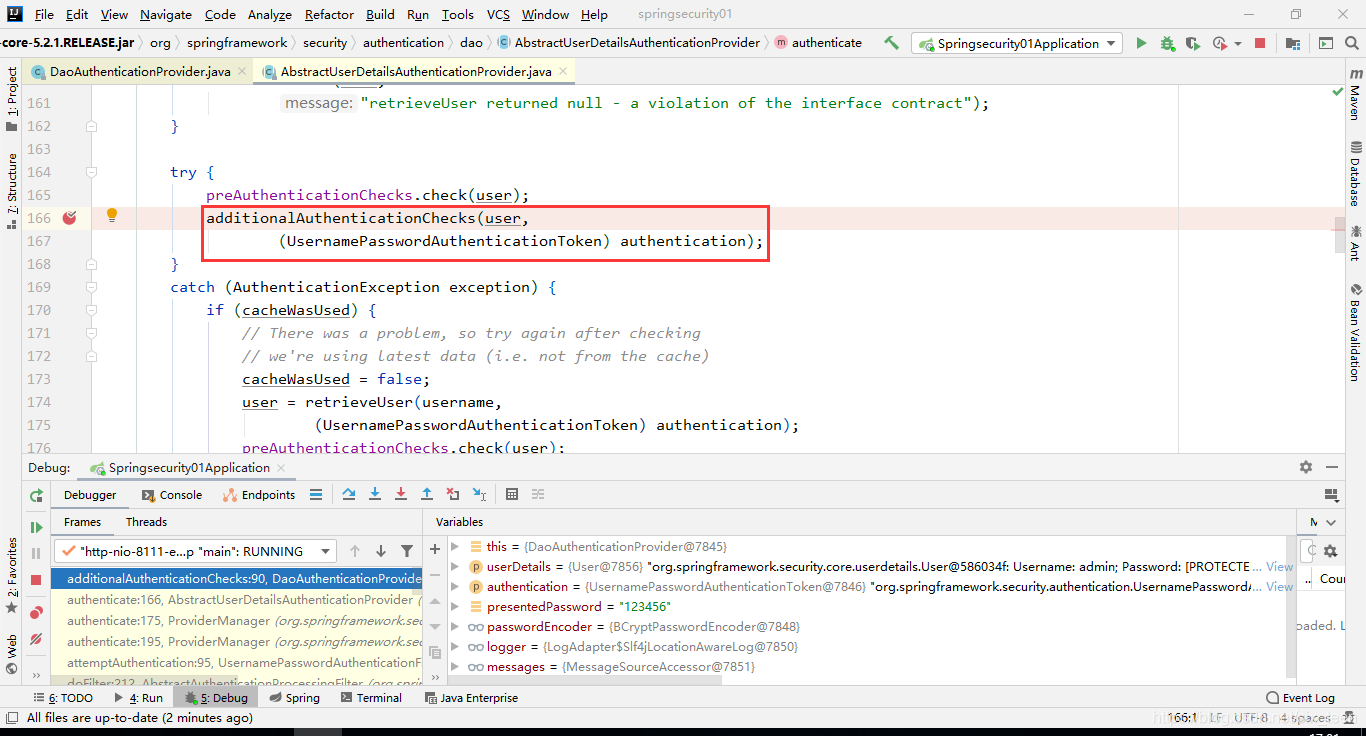Click the Step Over arrow icon
The image size is (1366, 736).
tap(349, 494)
